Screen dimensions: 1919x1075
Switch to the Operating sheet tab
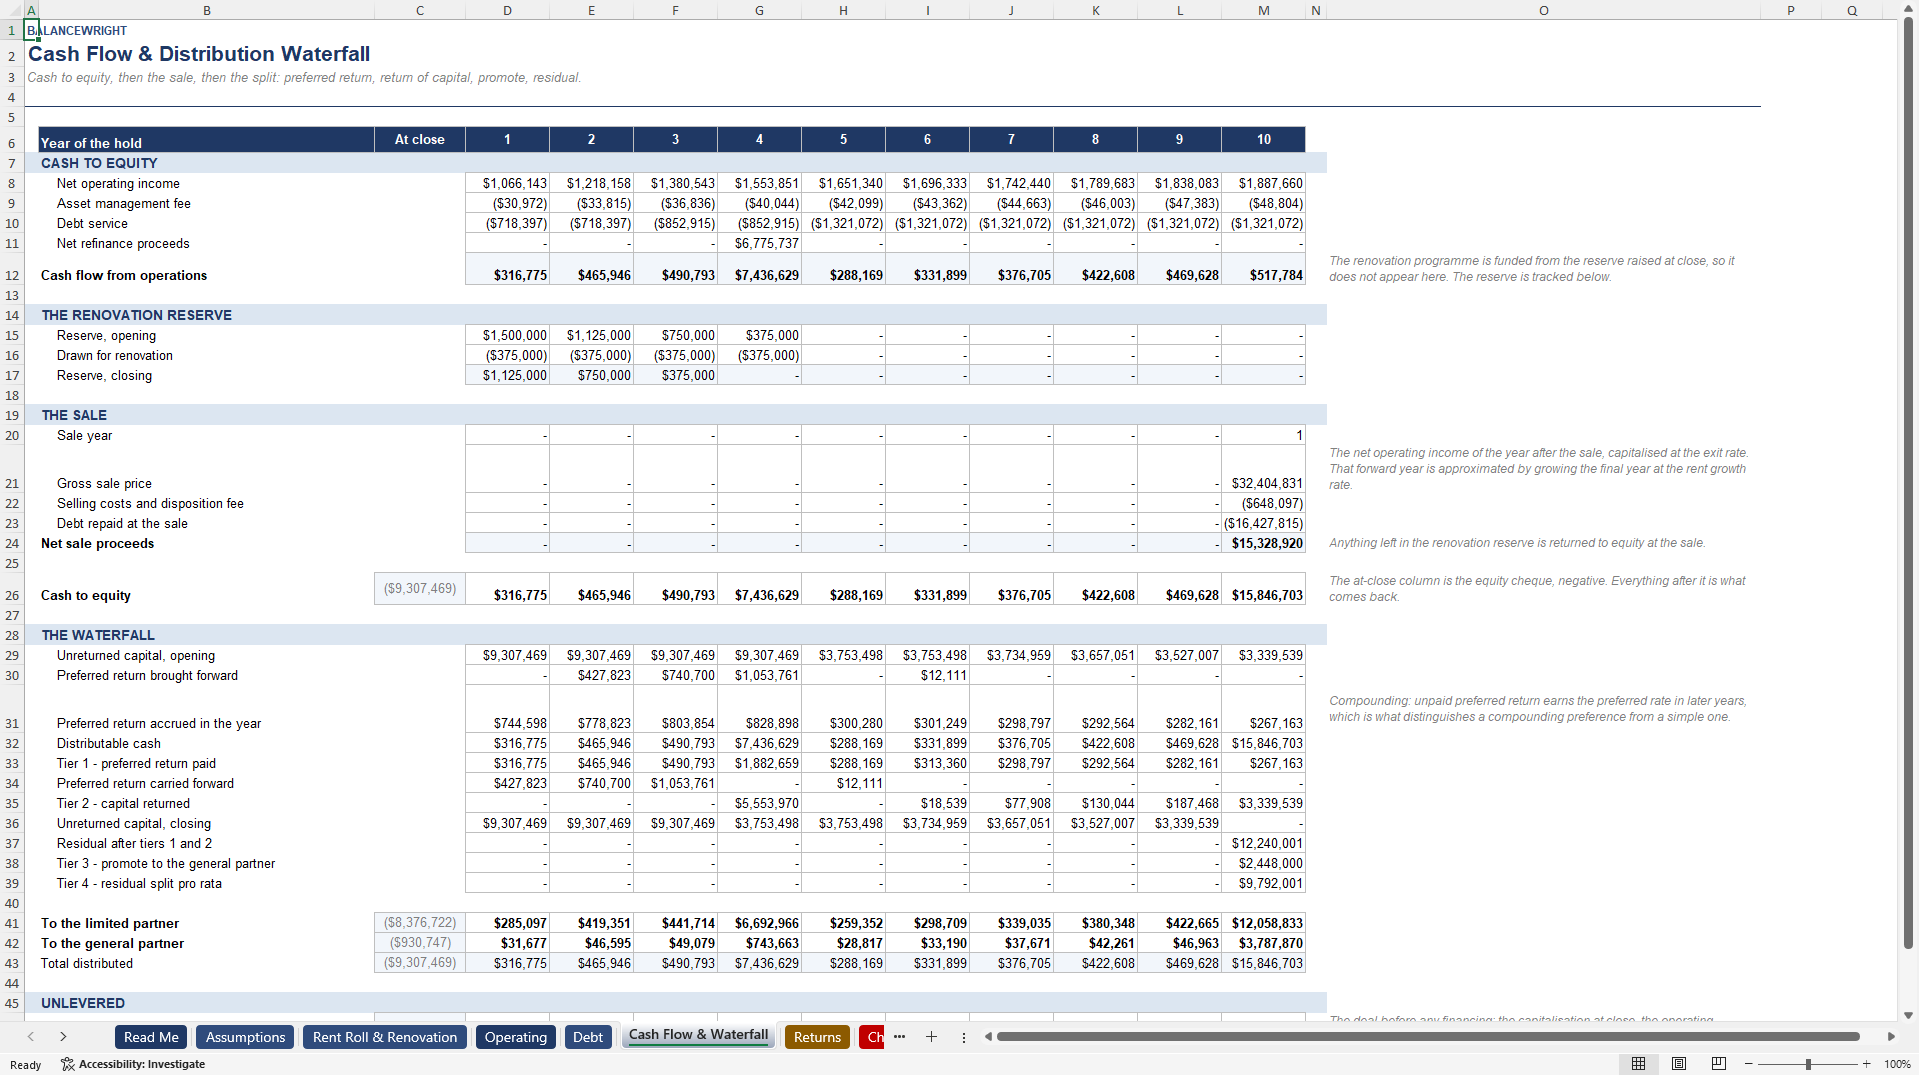(x=516, y=1037)
